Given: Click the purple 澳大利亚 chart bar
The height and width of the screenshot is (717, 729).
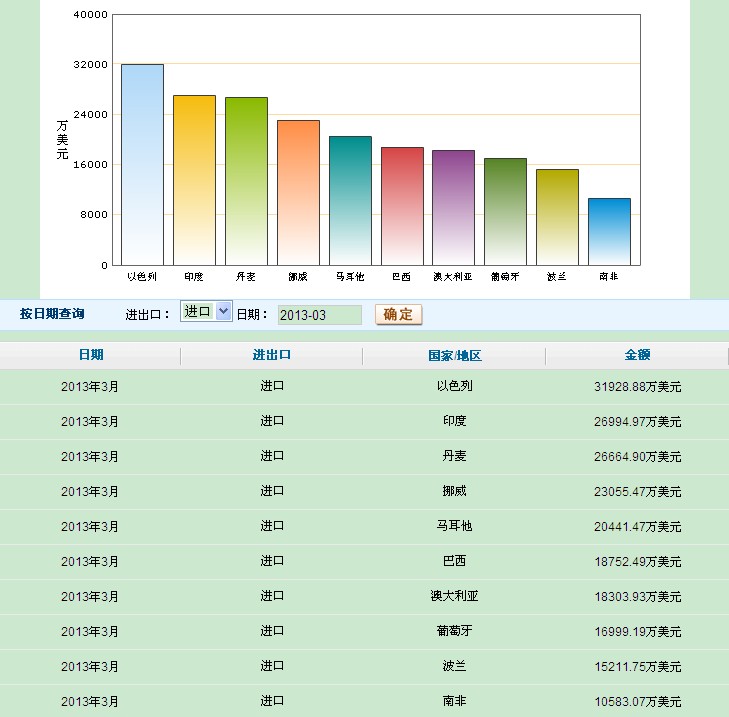Looking at the screenshot, I should pos(453,207).
